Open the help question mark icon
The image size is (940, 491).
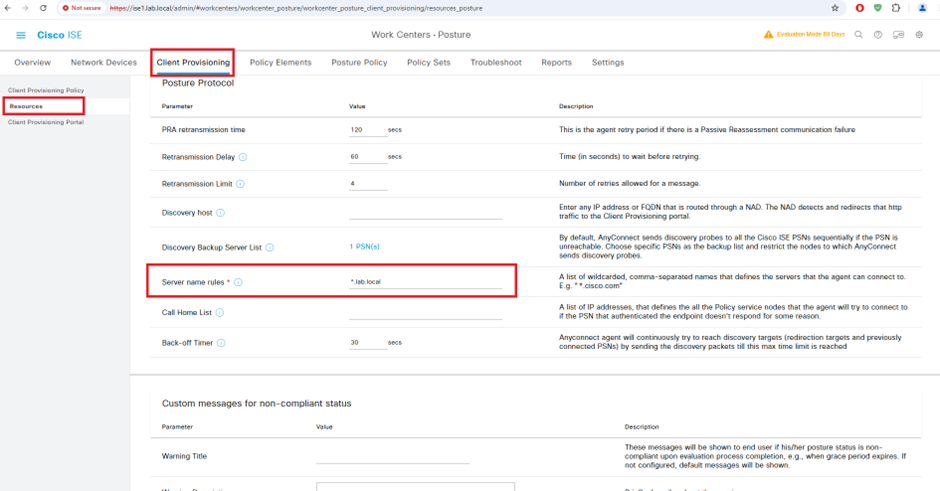click(x=878, y=35)
